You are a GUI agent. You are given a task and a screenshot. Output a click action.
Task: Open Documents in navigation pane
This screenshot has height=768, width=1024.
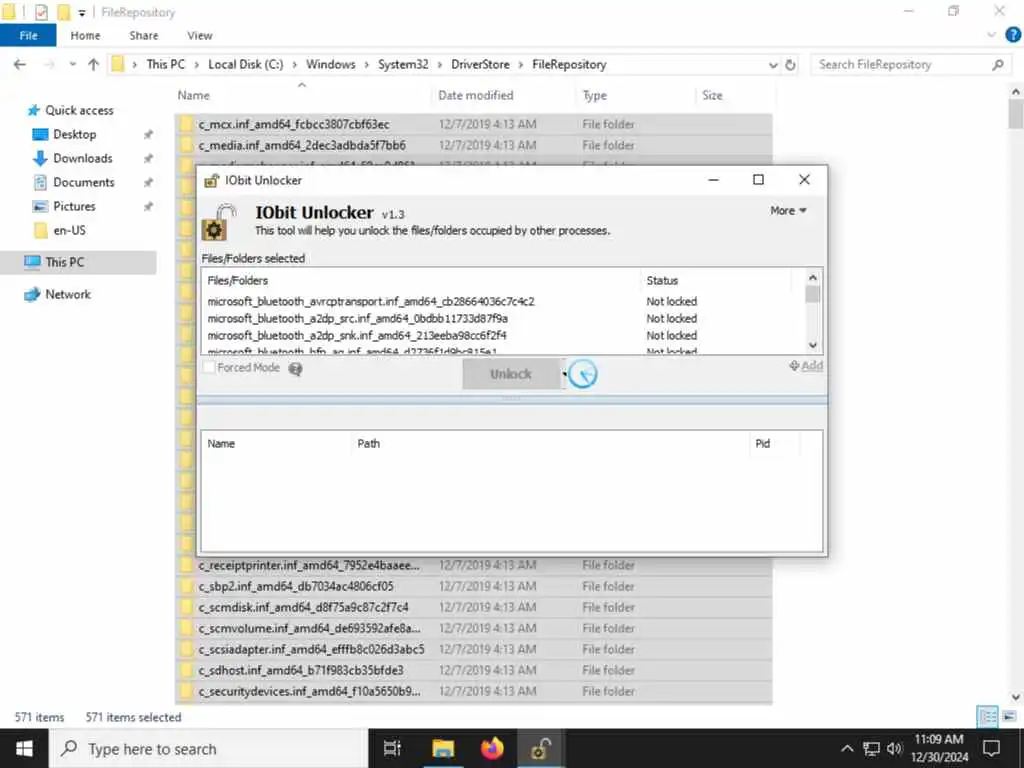(x=84, y=182)
